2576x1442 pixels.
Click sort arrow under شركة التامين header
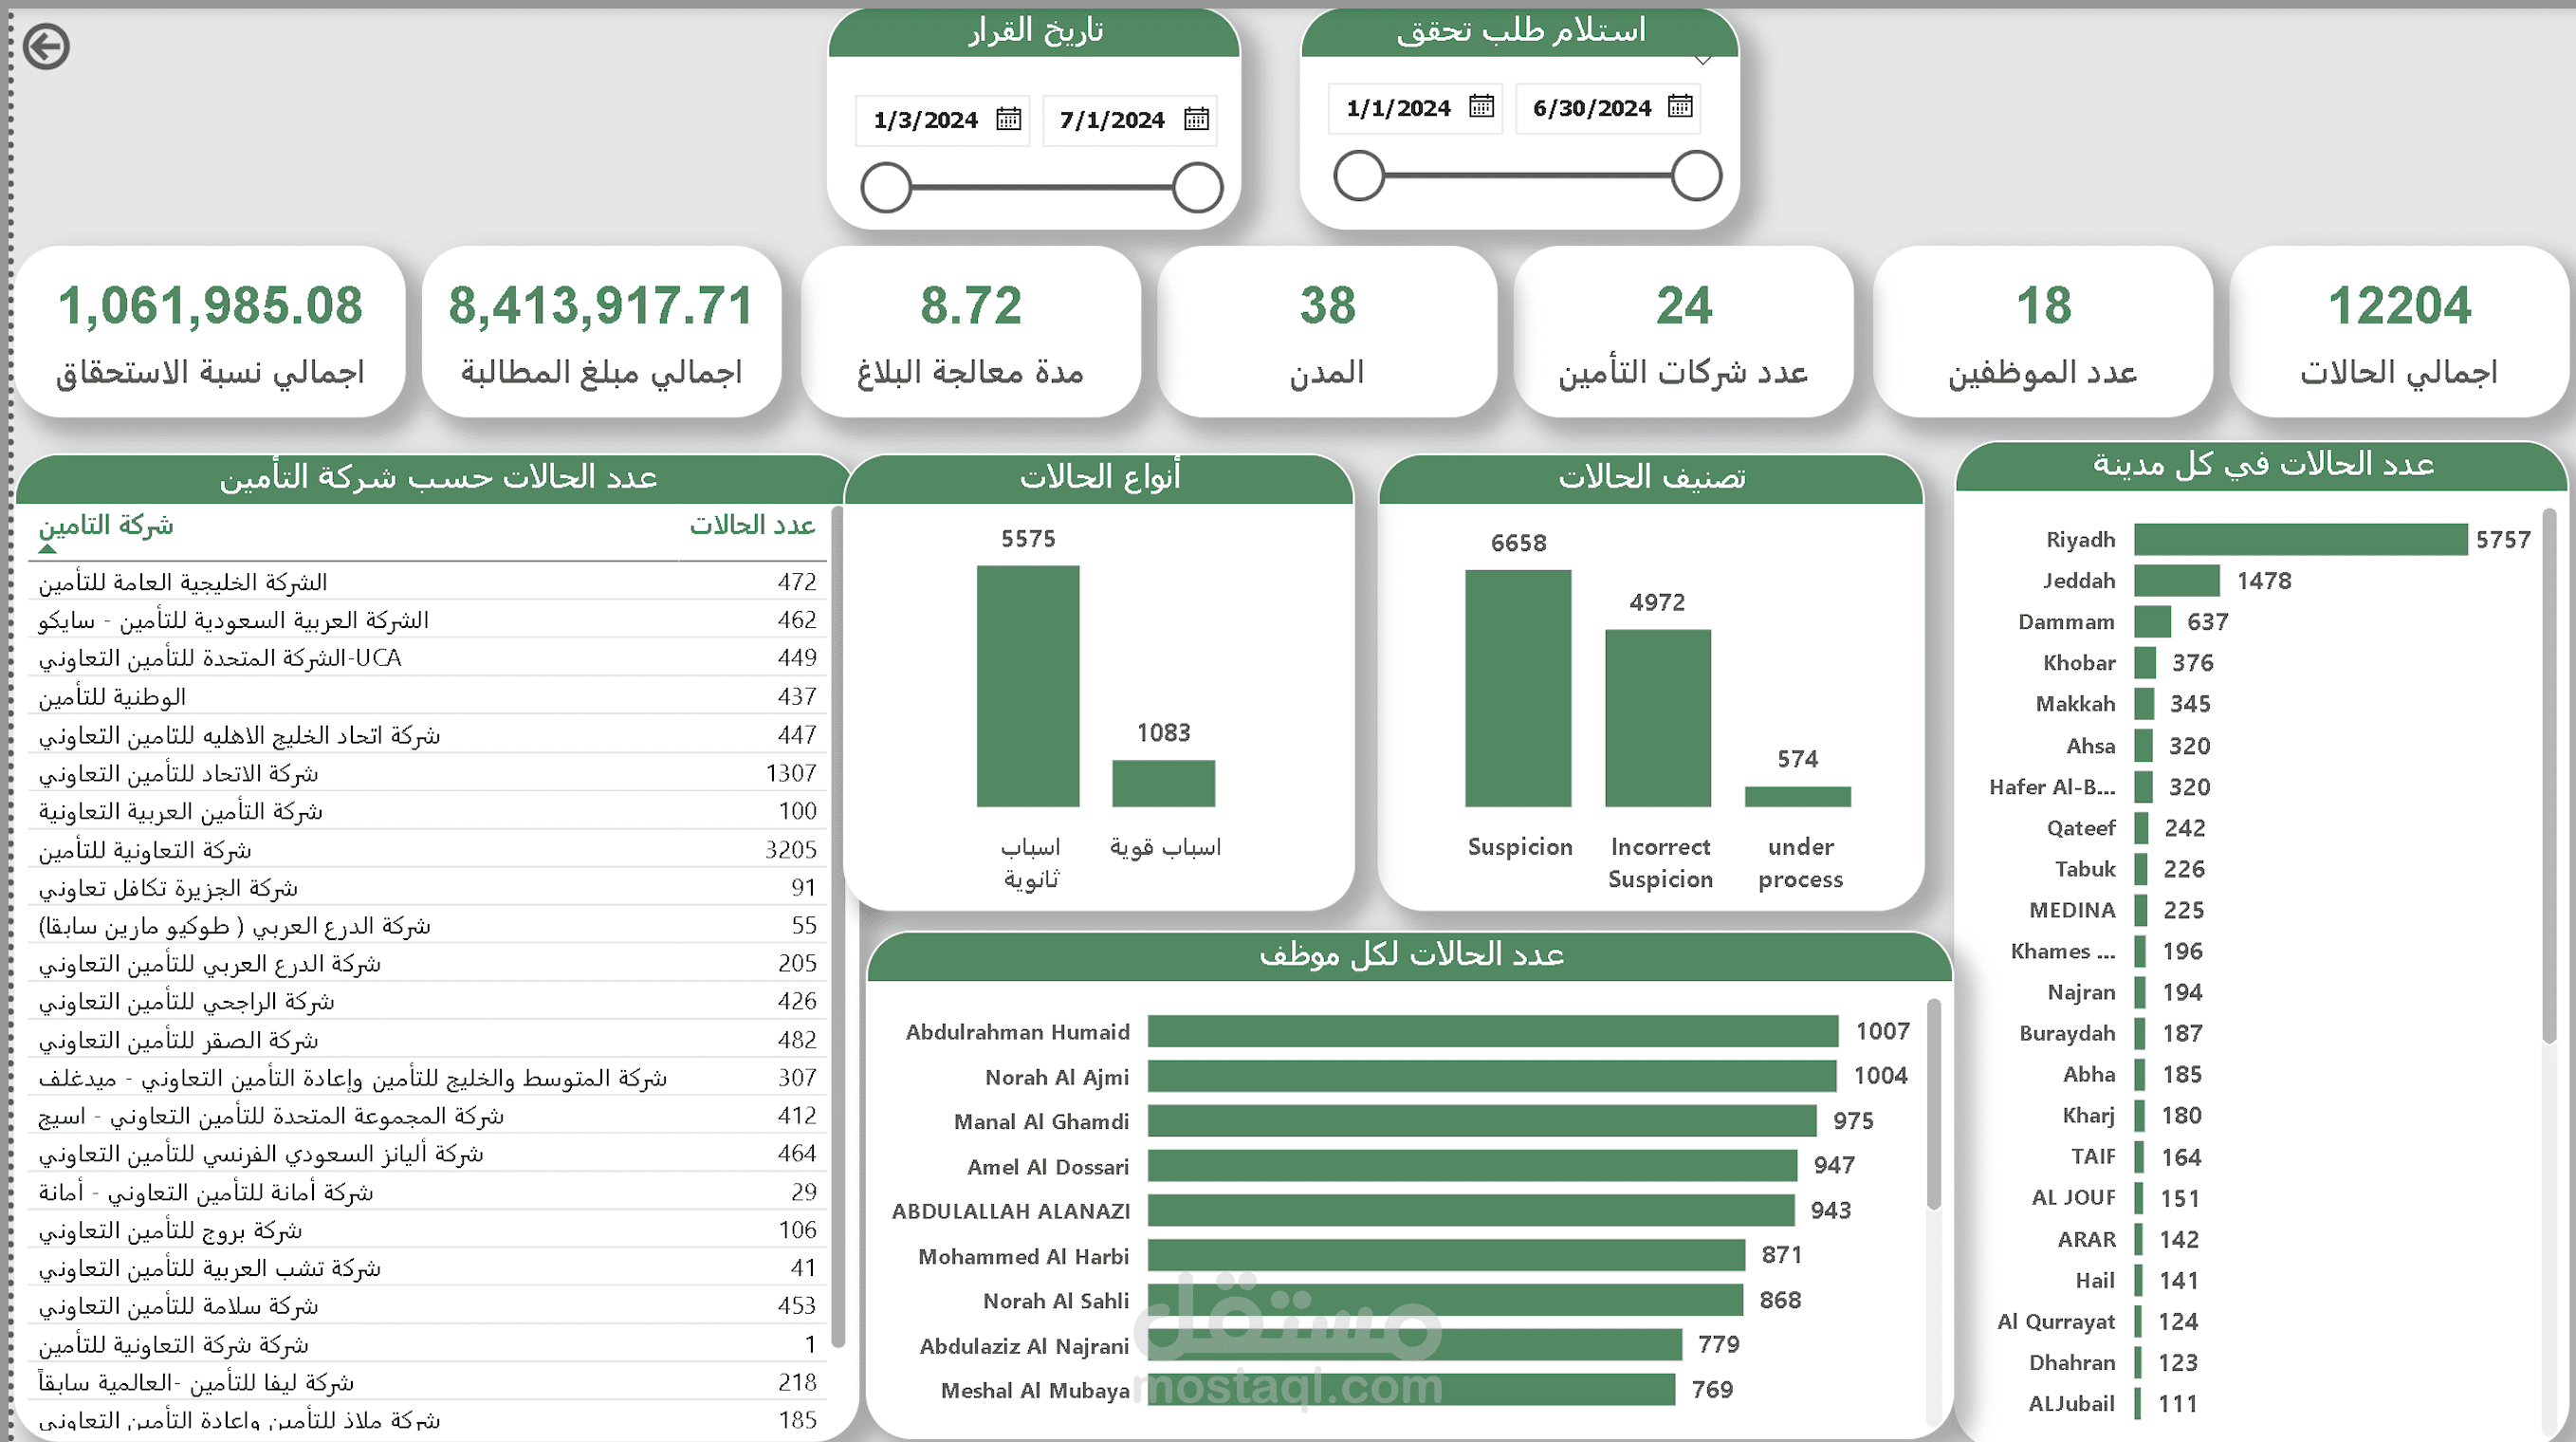[48, 548]
